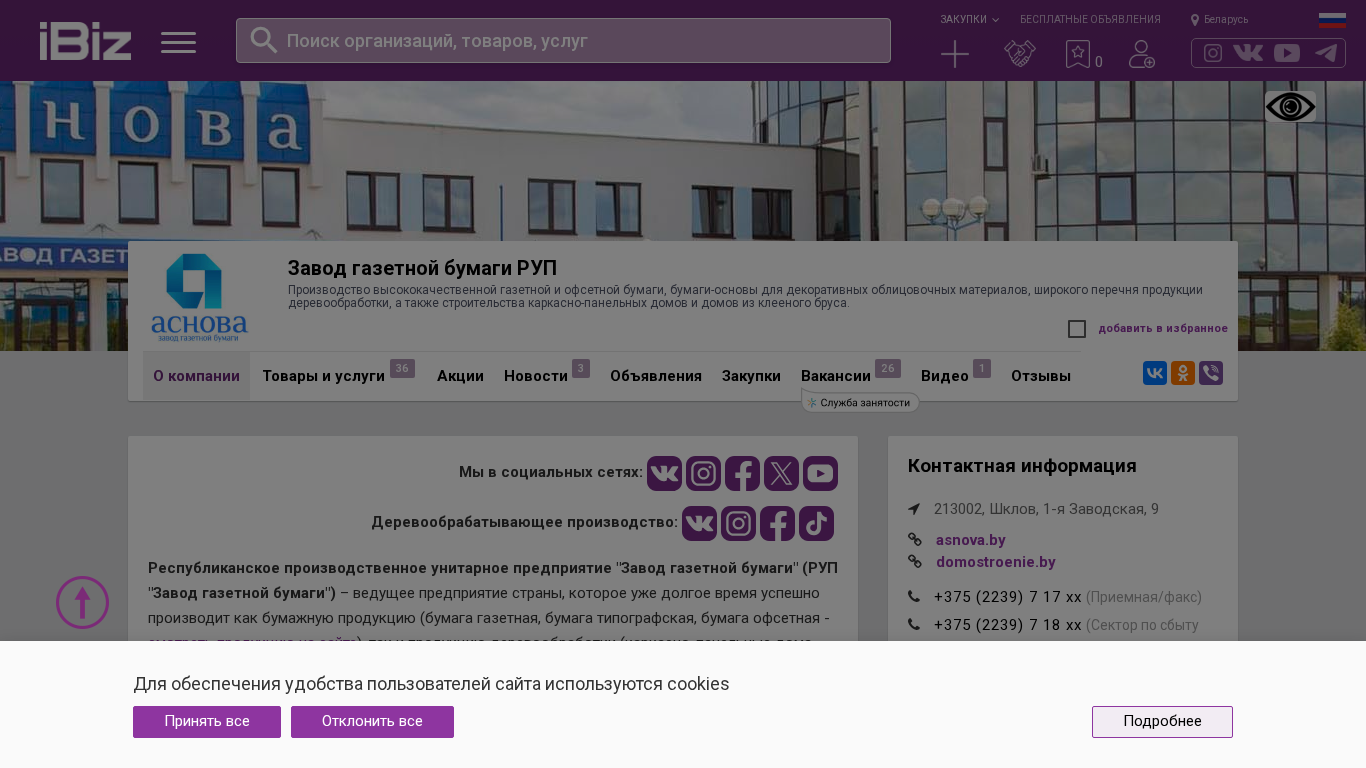
Task: Click the iBiz logo in the header
Action: pos(85,41)
